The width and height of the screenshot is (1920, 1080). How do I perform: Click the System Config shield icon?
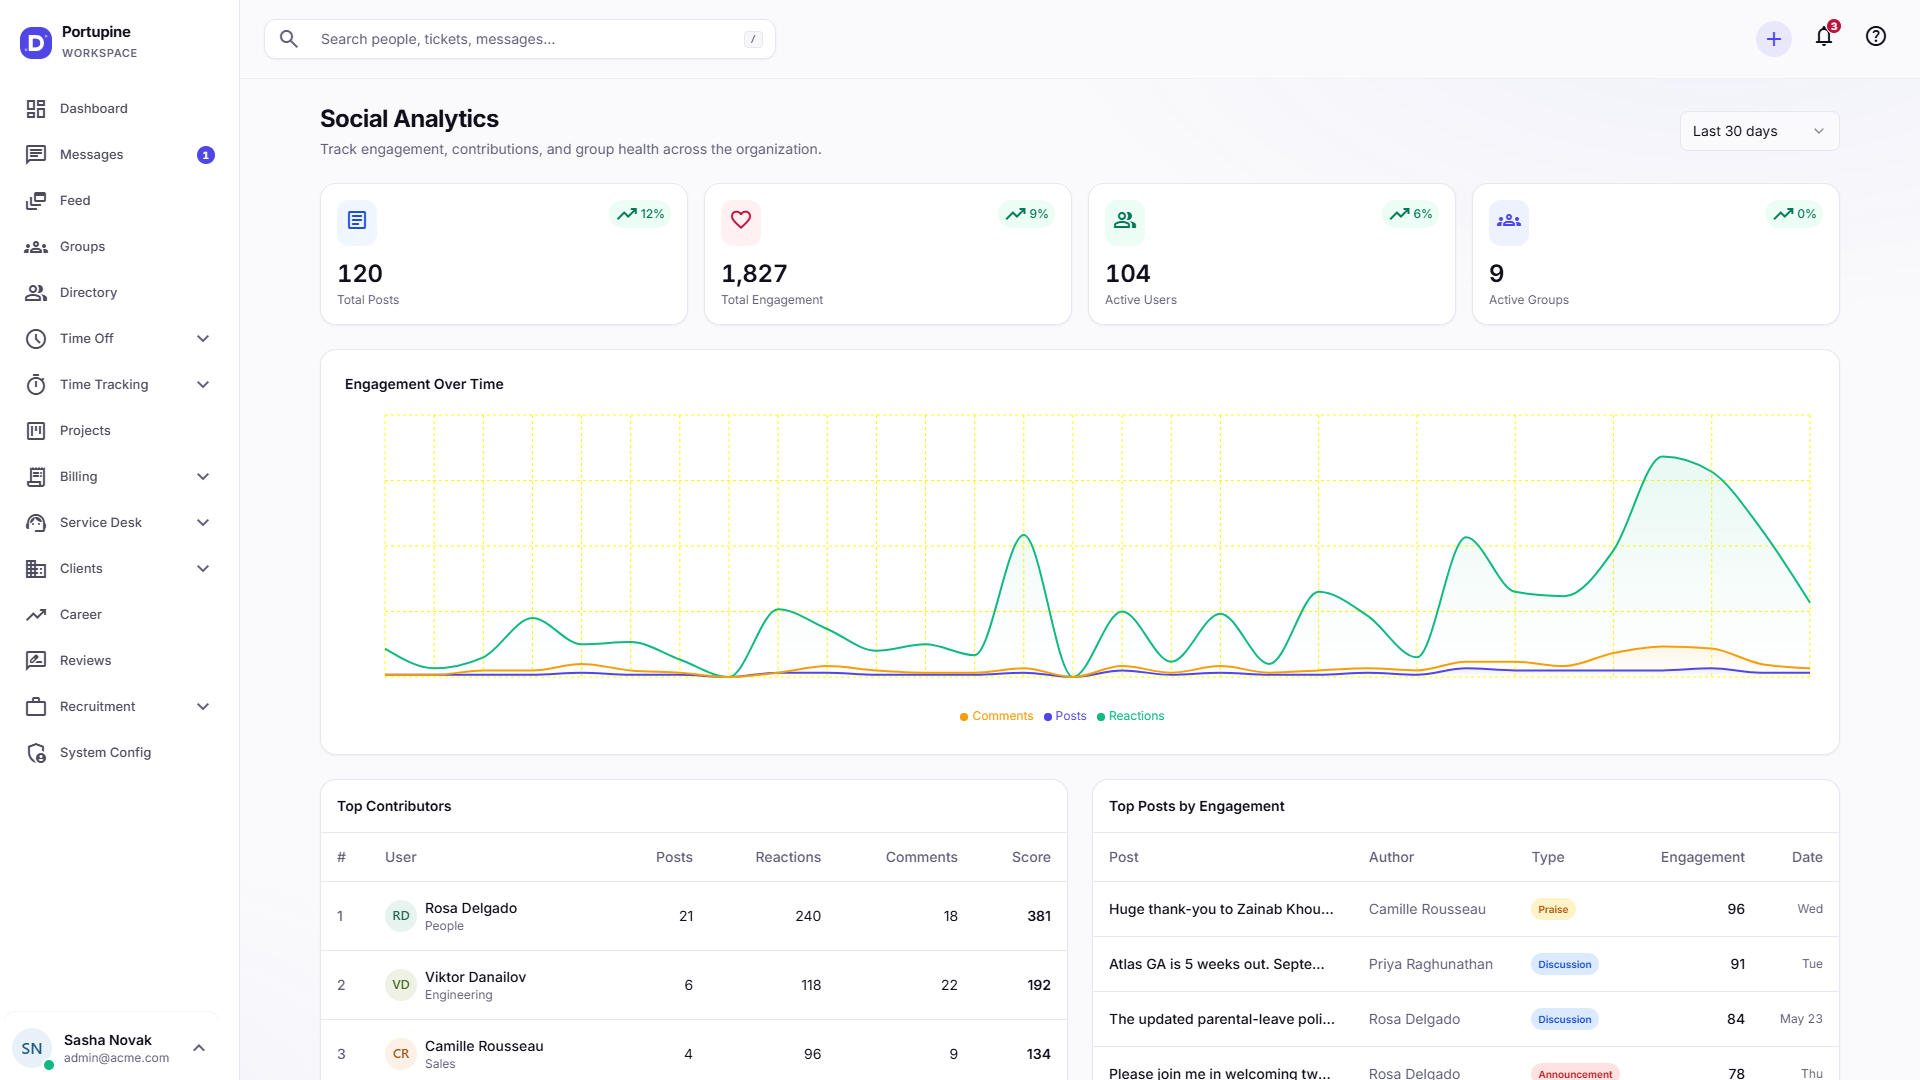pos(36,753)
